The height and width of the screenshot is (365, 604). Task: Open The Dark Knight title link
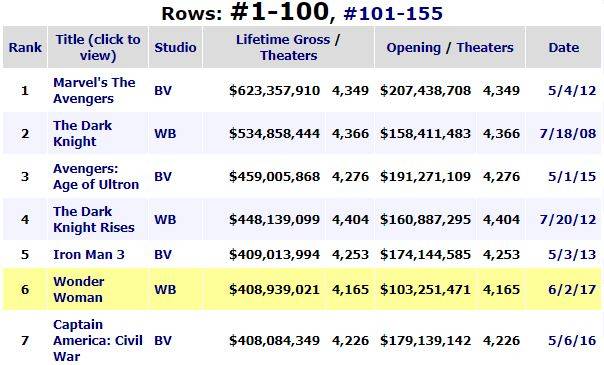tap(82, 134)
